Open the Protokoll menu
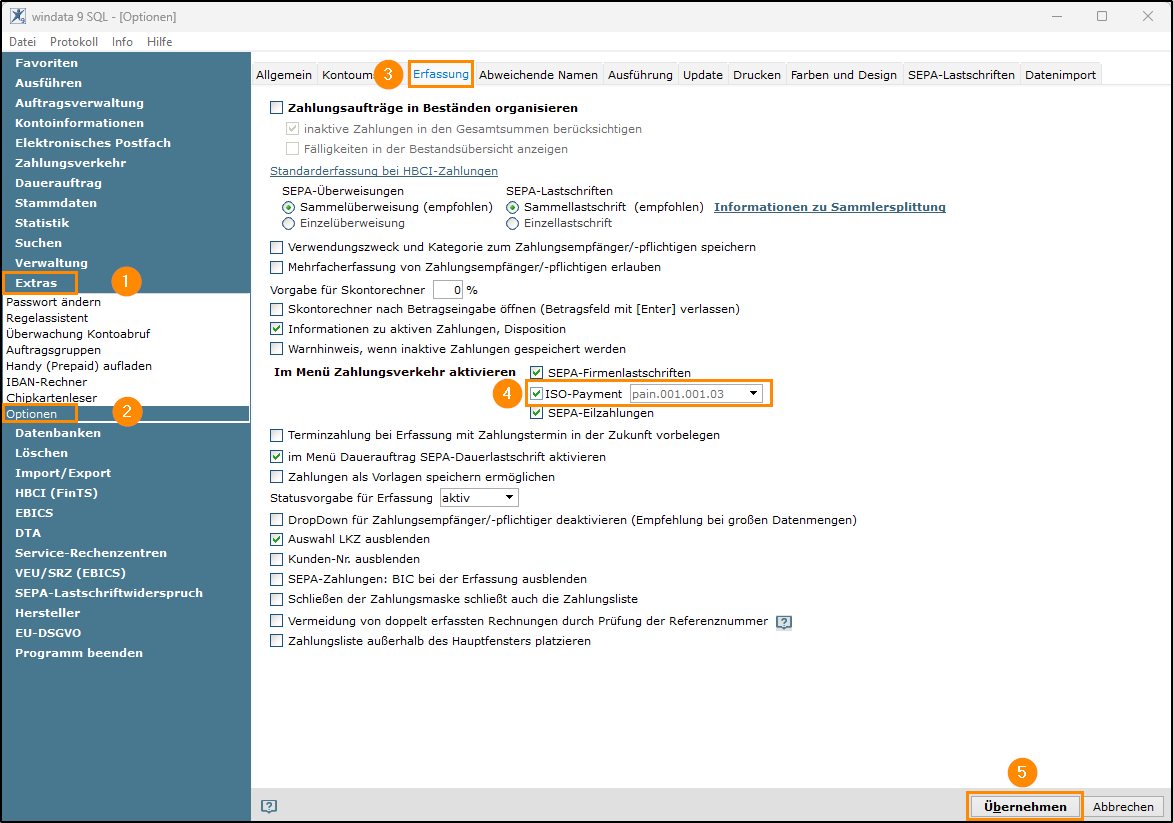The image size is (1173, 823). pyautogui.click(x=74, y=42)
